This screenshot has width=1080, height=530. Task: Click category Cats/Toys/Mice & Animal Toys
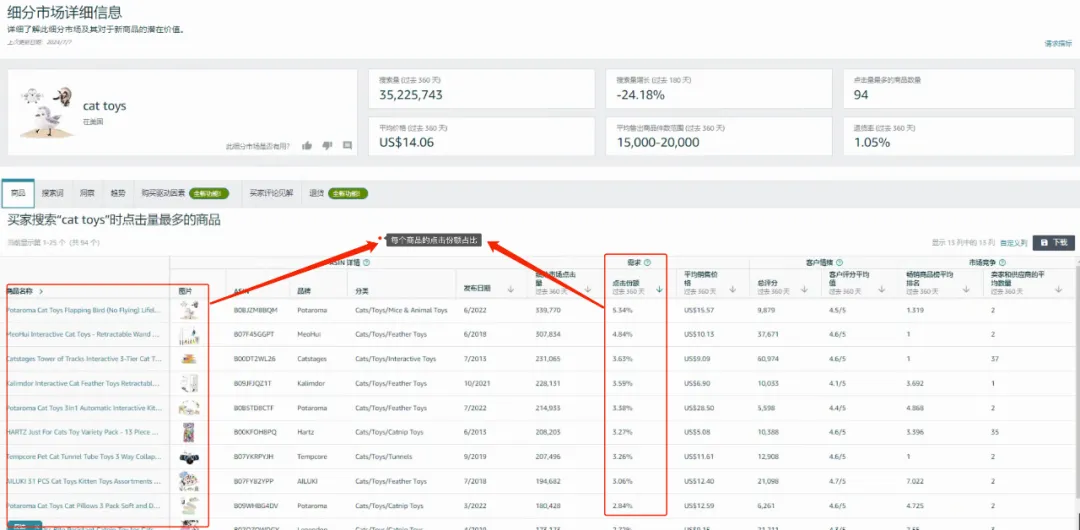tap(402, 310)
